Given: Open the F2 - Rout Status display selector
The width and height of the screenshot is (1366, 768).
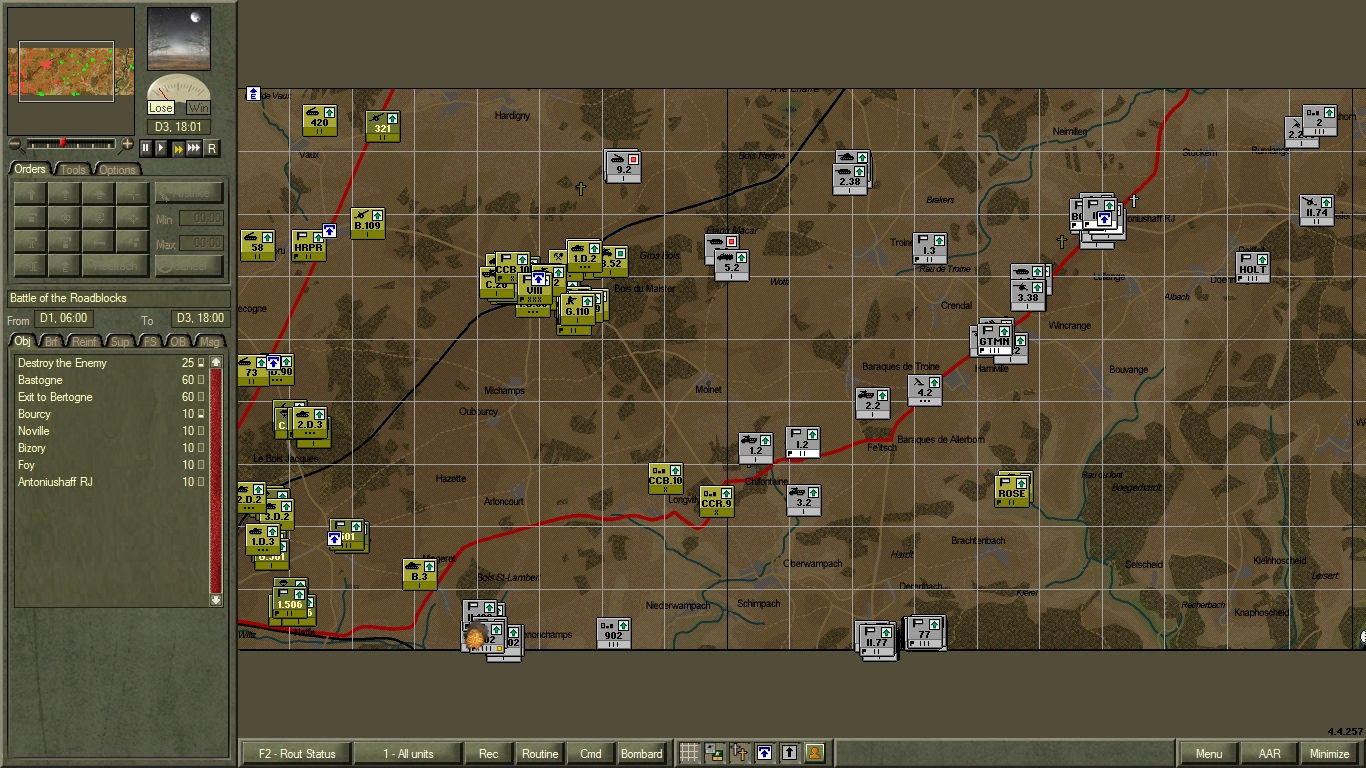Looking at the screenshot, I should (x=297, y=754).
